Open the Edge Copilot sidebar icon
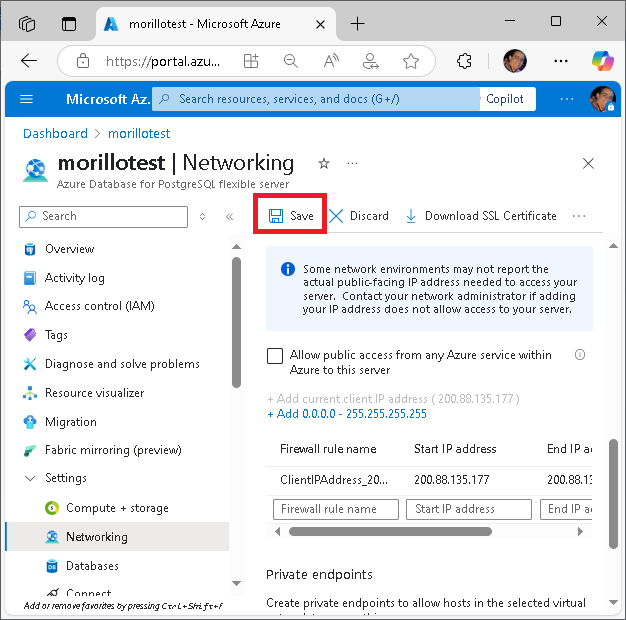Image resolution: width=626 pixels, height=620 pixels. pyautogui.click(x=603, y=61)
